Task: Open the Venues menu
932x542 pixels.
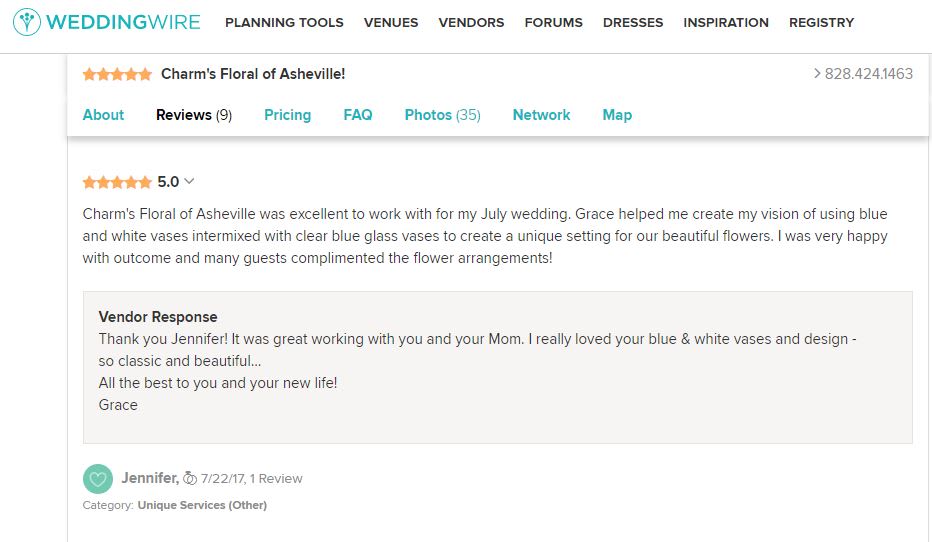Action: 391,22
